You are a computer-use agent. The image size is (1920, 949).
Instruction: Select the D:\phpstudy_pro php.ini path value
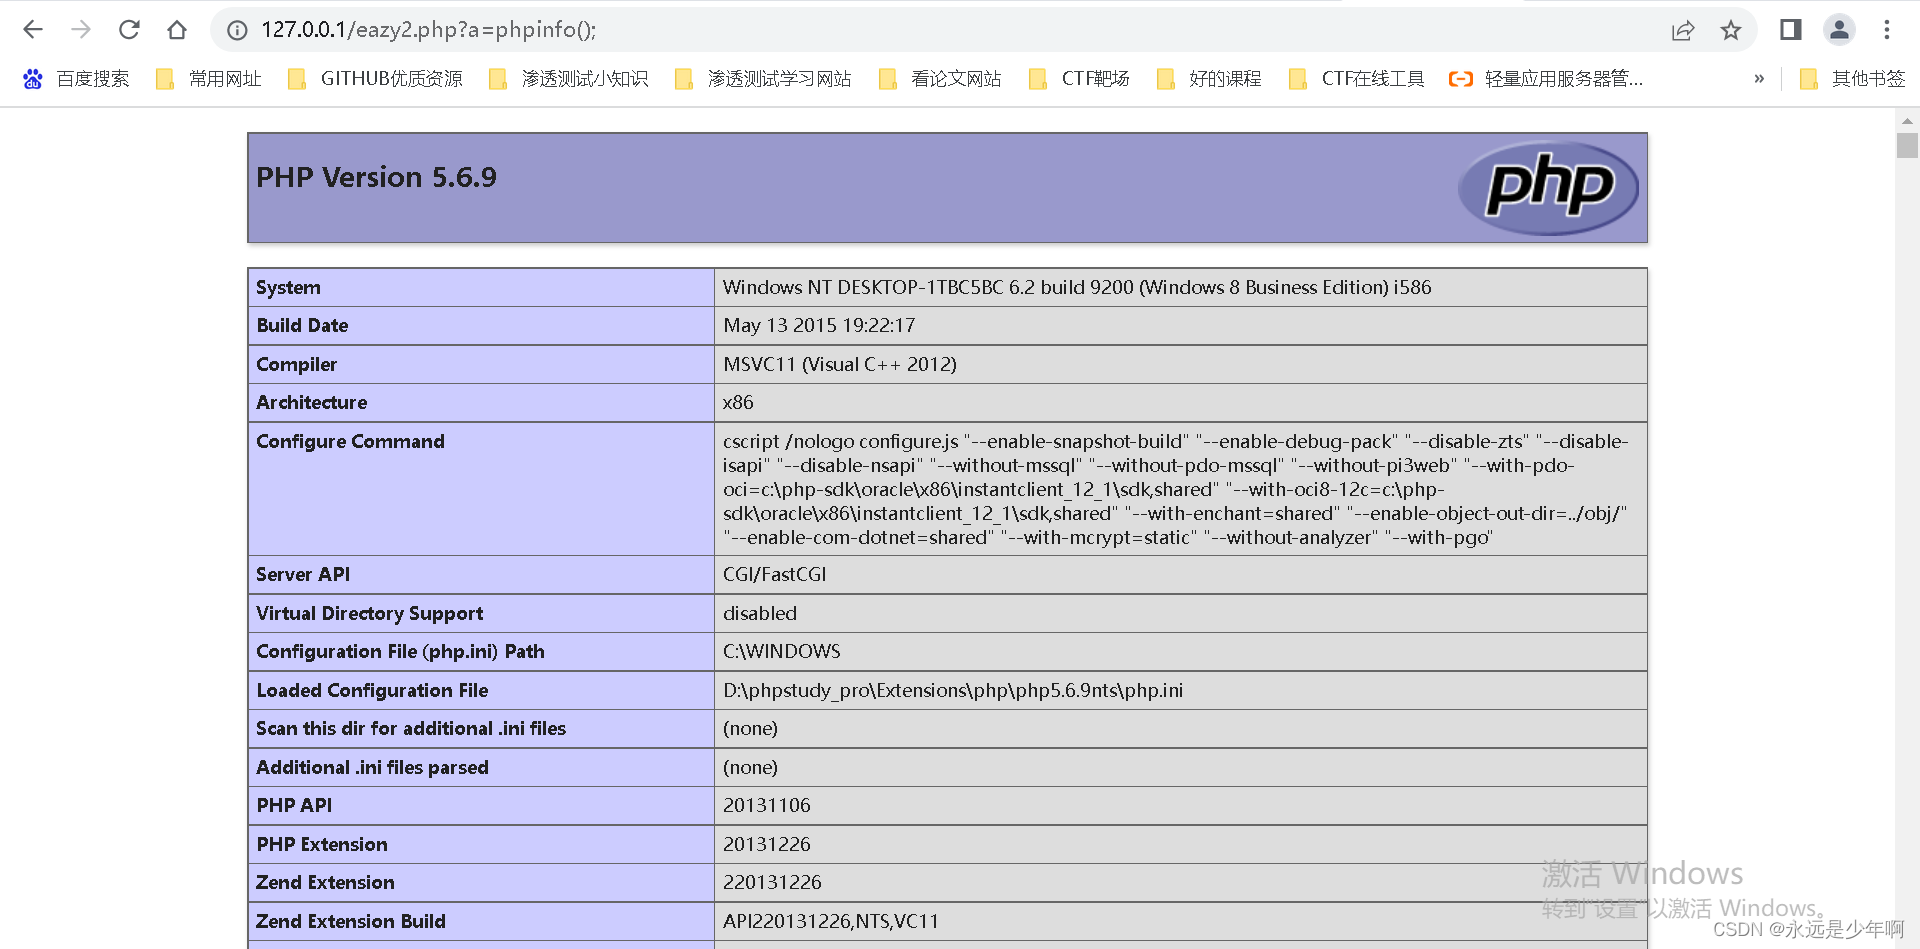pos(953,691)
